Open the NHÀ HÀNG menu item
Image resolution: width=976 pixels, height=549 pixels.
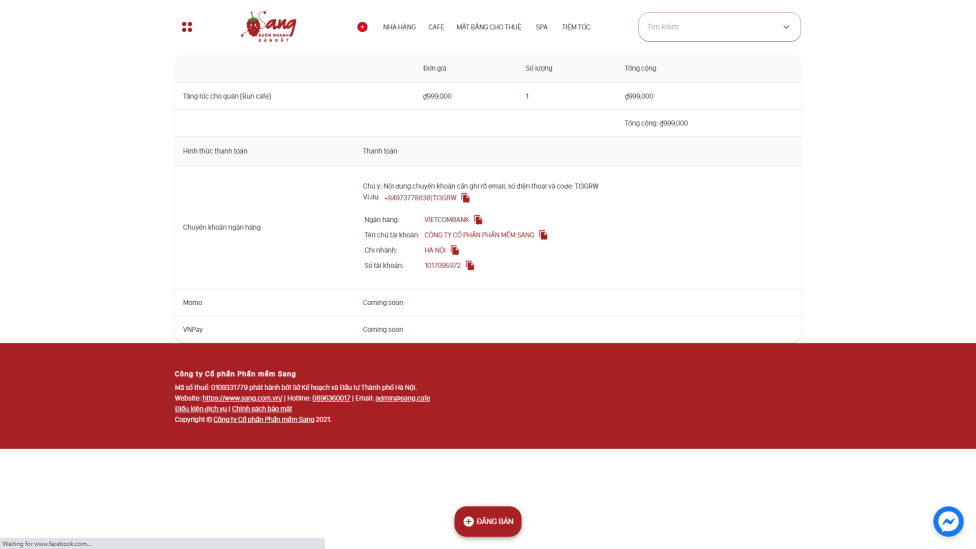pyautogui.click(x=399, y=27)
